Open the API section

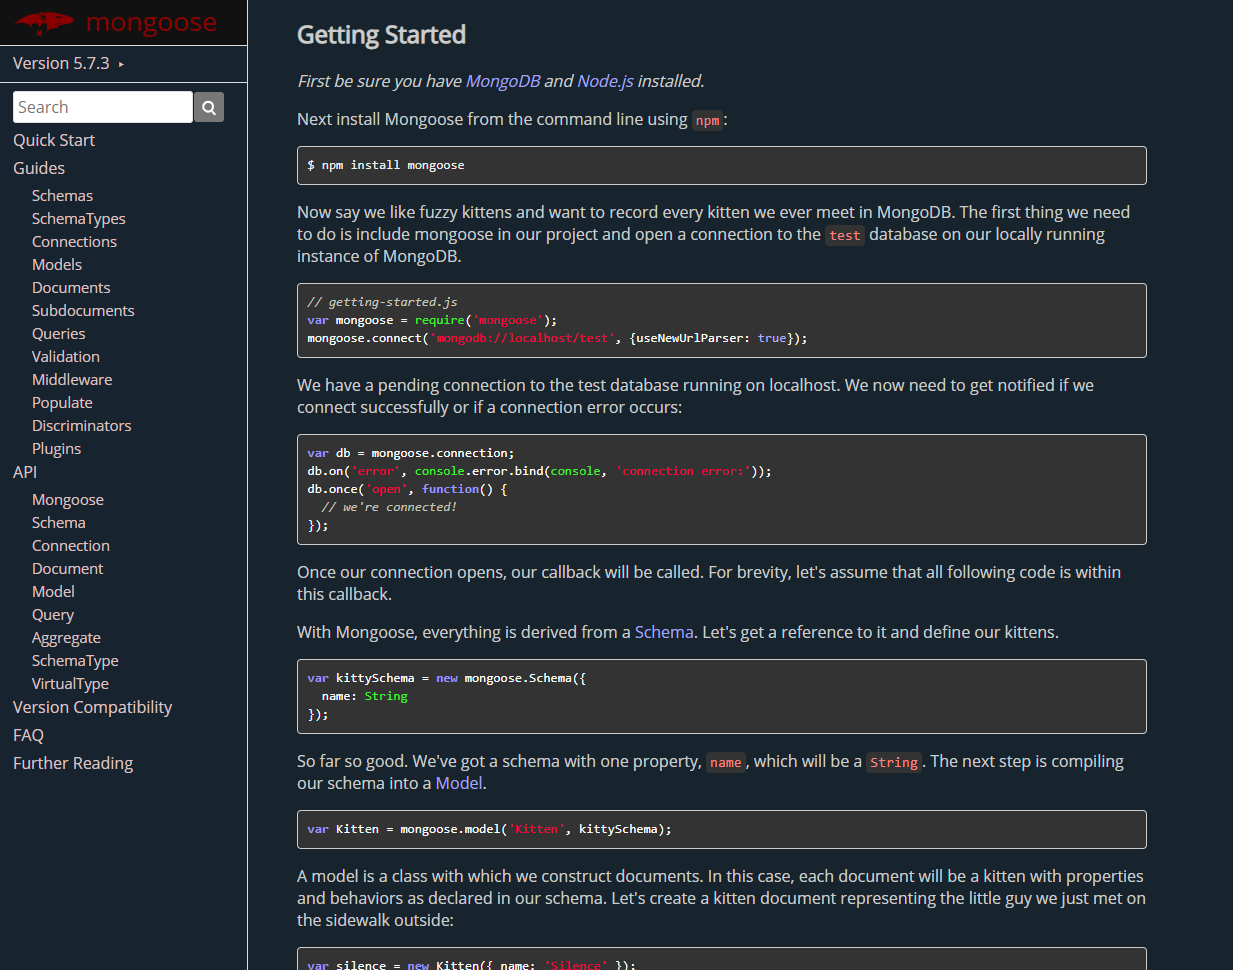[x=25, y=472]
